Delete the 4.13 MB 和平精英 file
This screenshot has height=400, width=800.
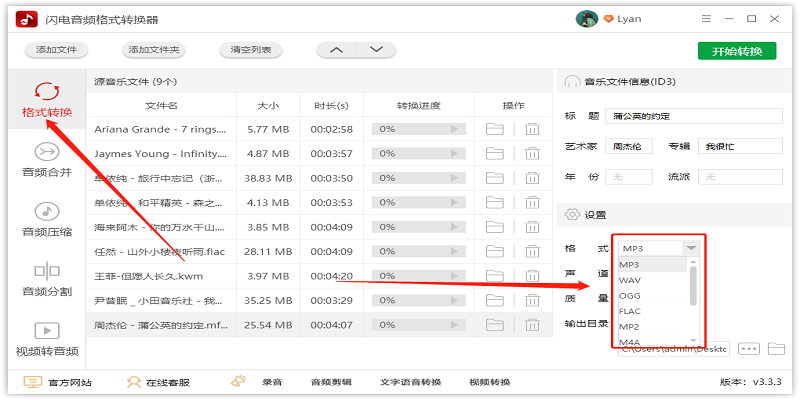pyautogui.click(x=533, y=203)
